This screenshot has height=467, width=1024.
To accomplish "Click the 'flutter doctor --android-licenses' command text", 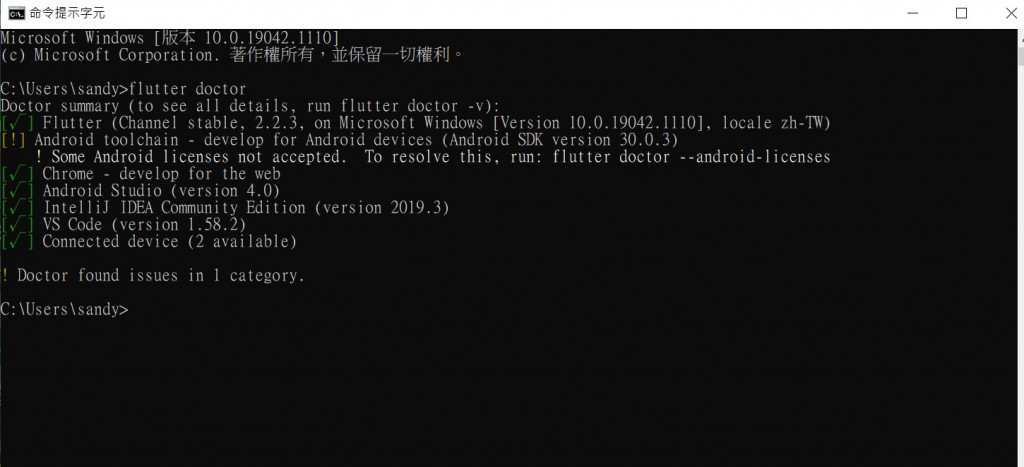I will click(x=691, y=157).
